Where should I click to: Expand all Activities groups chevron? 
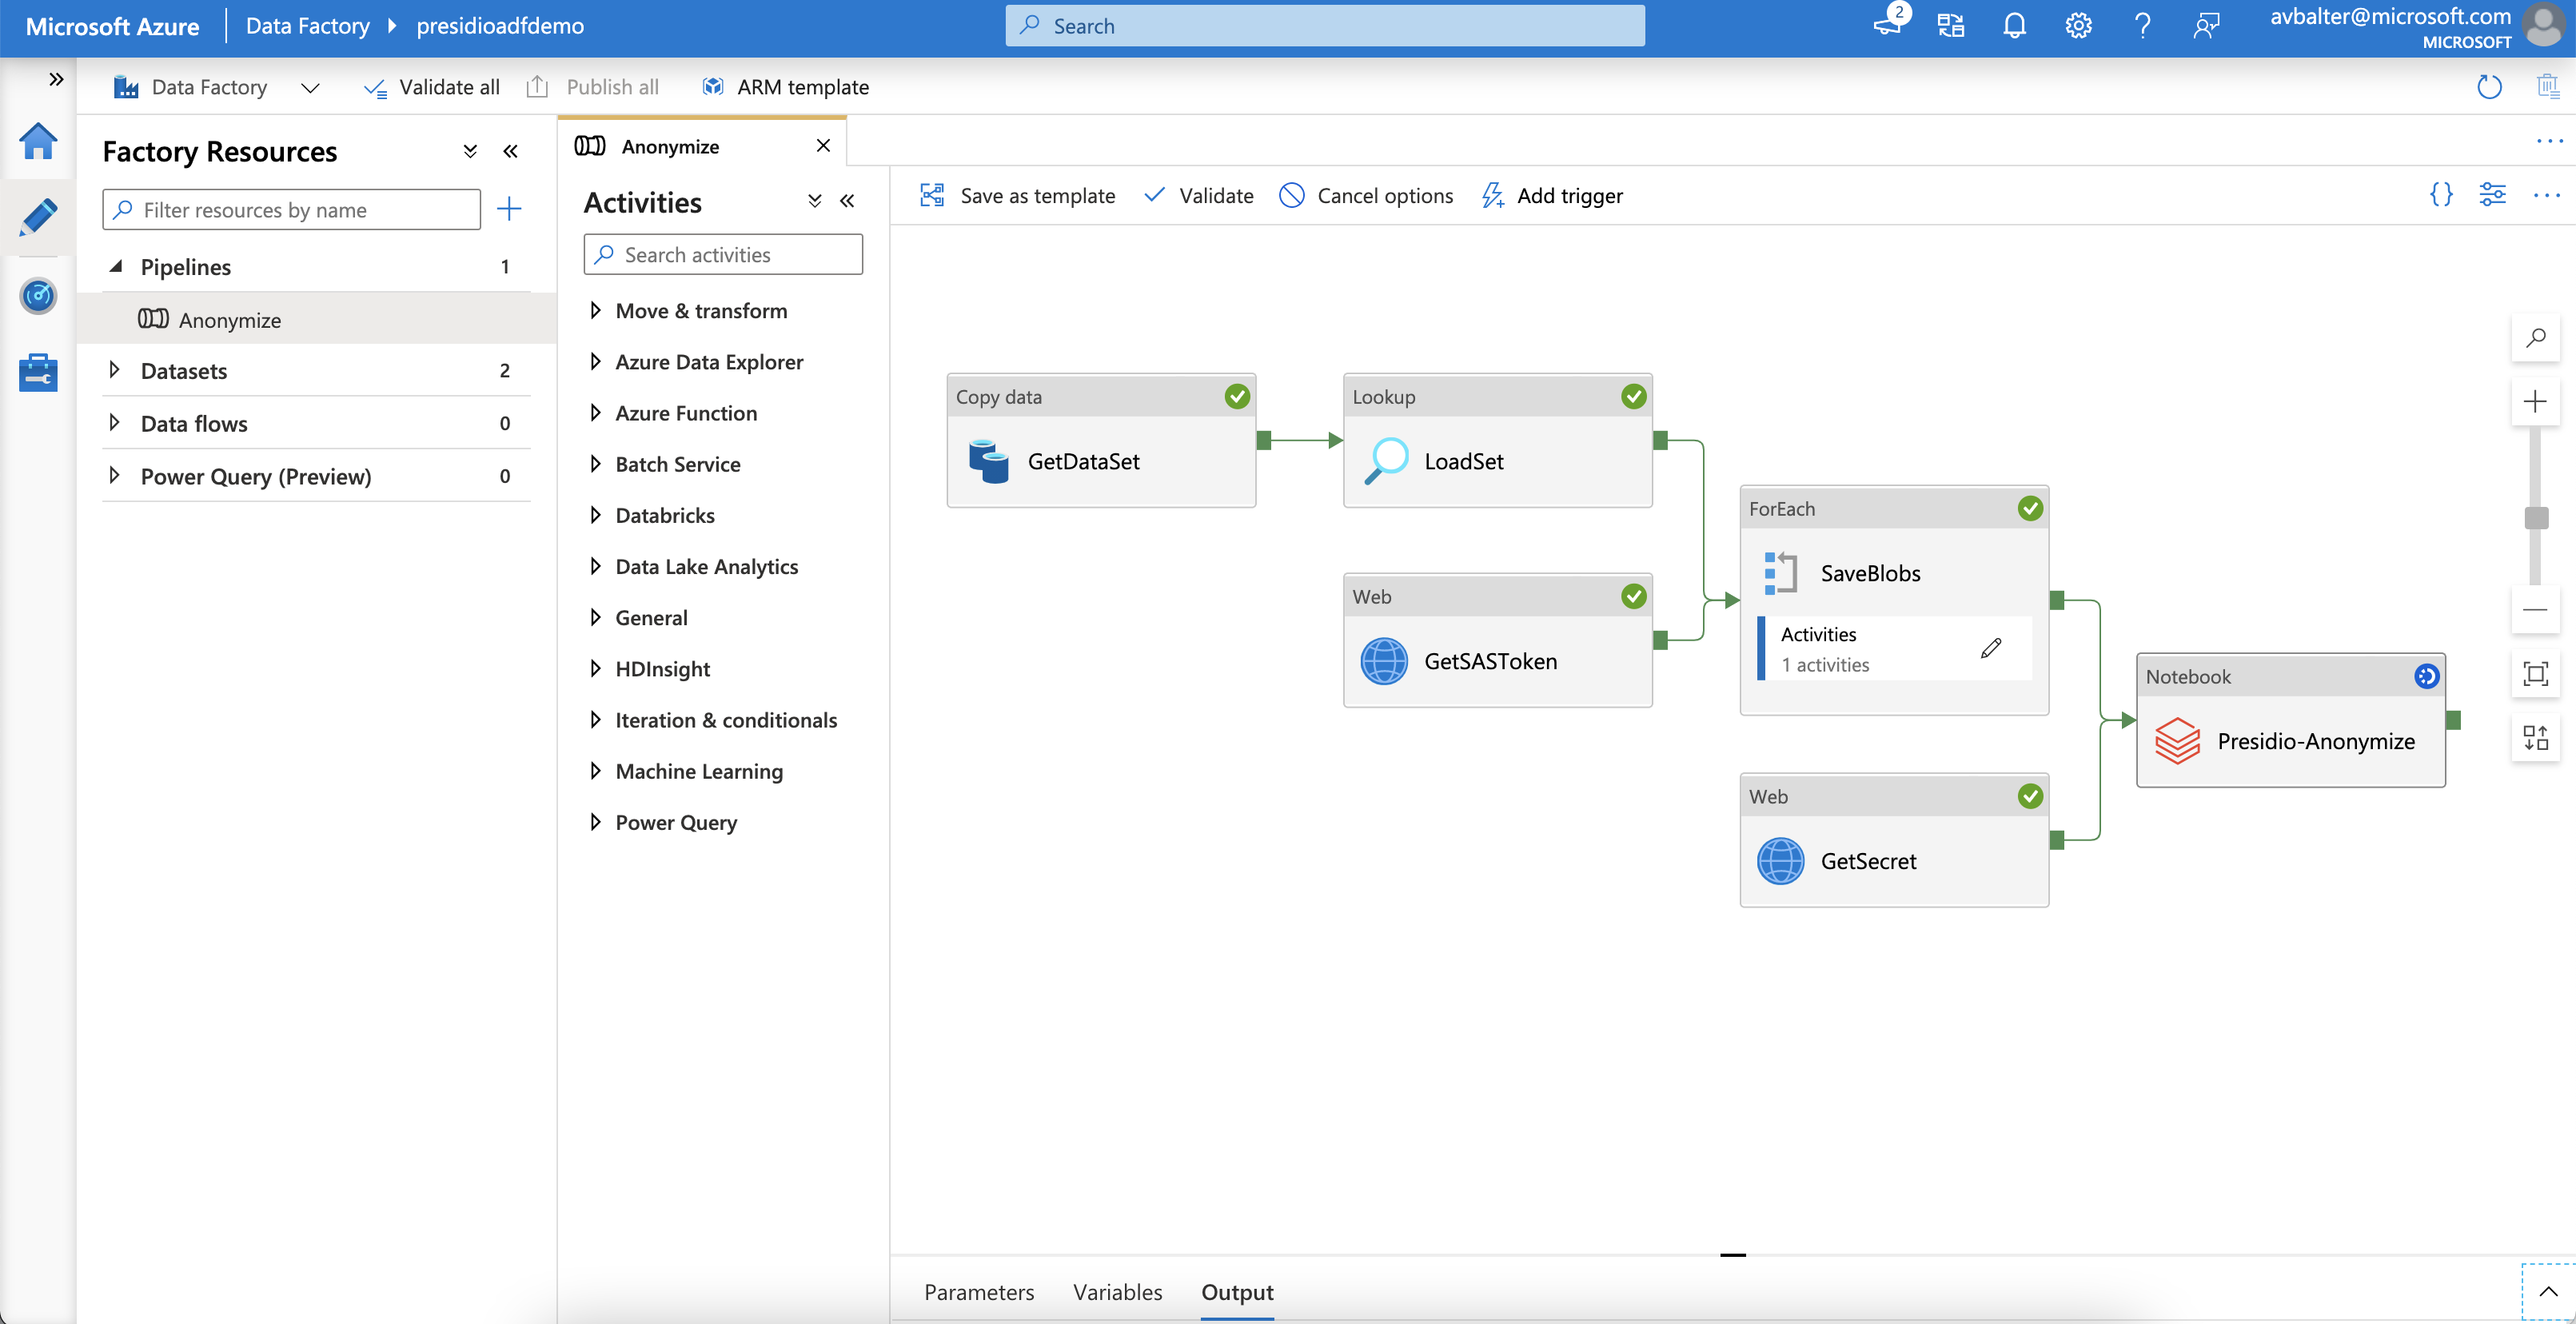tap(815, 201)
